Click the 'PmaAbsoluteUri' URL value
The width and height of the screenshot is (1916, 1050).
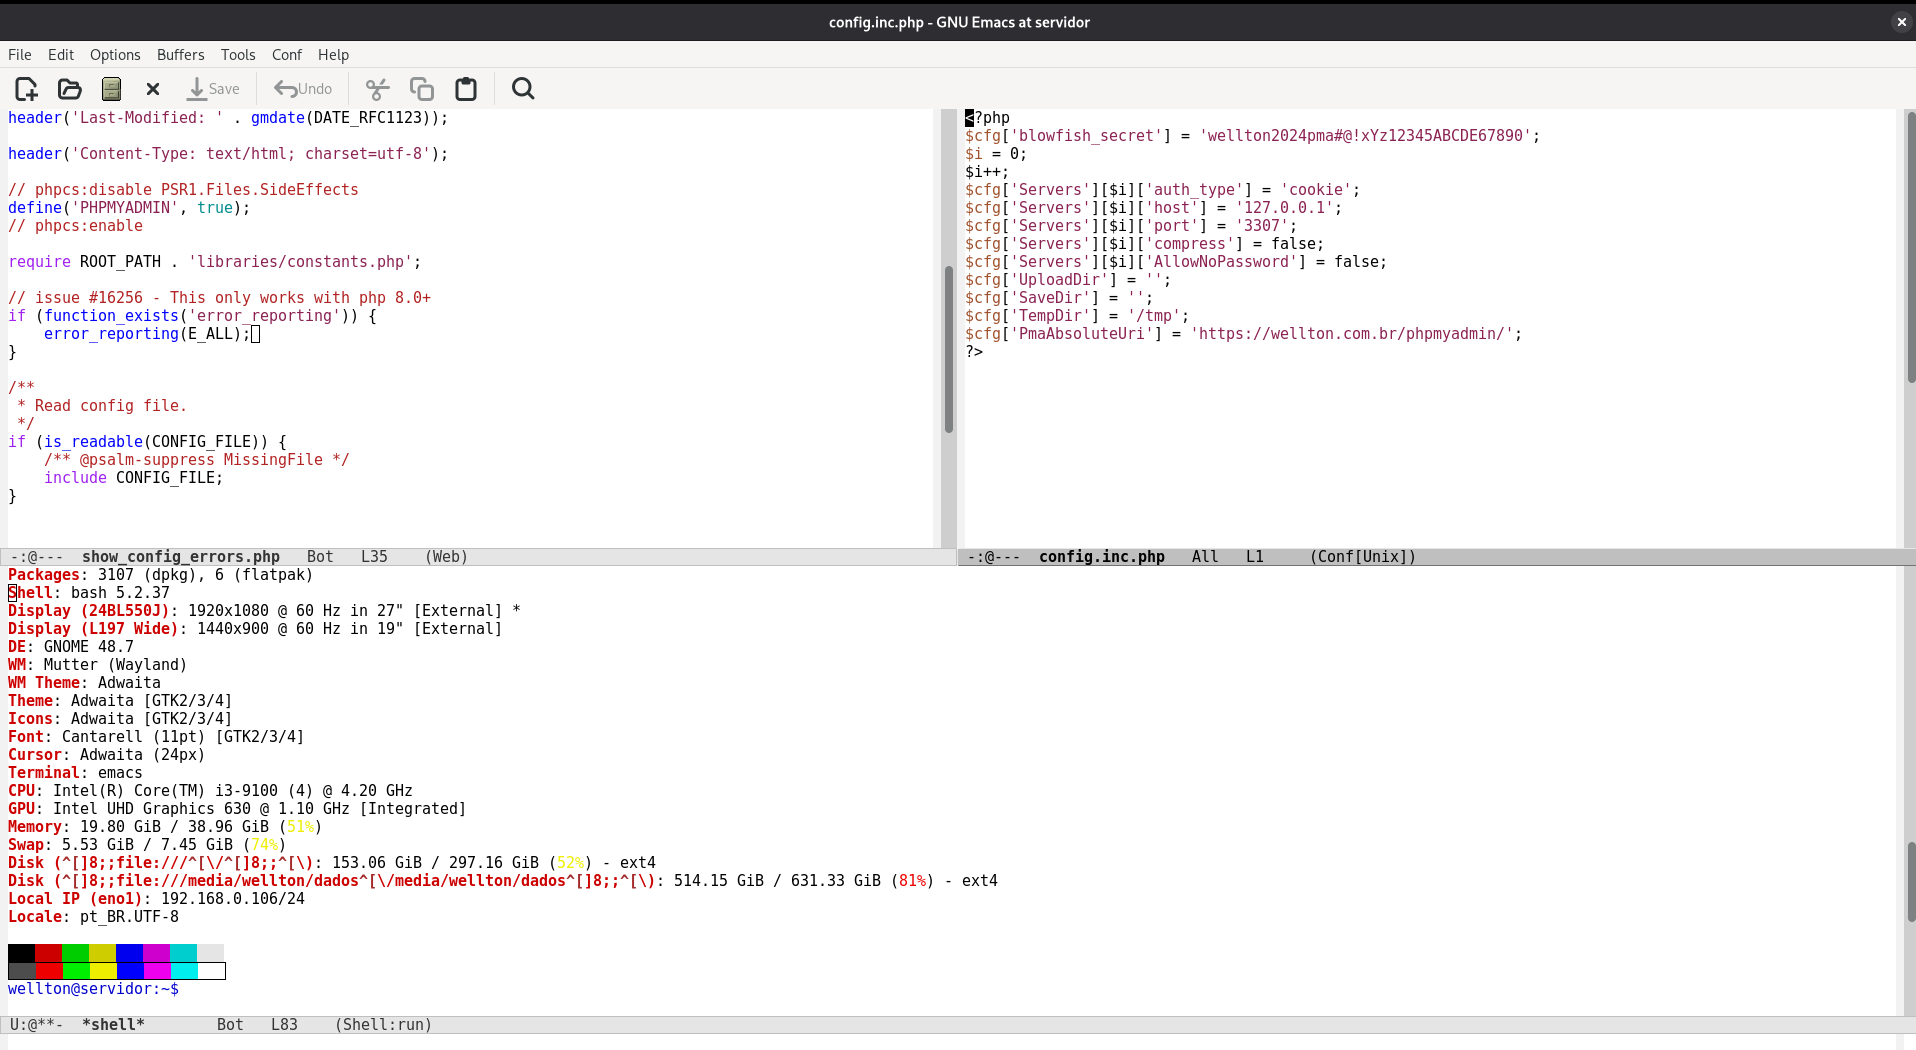click(x=1352, y=334)
